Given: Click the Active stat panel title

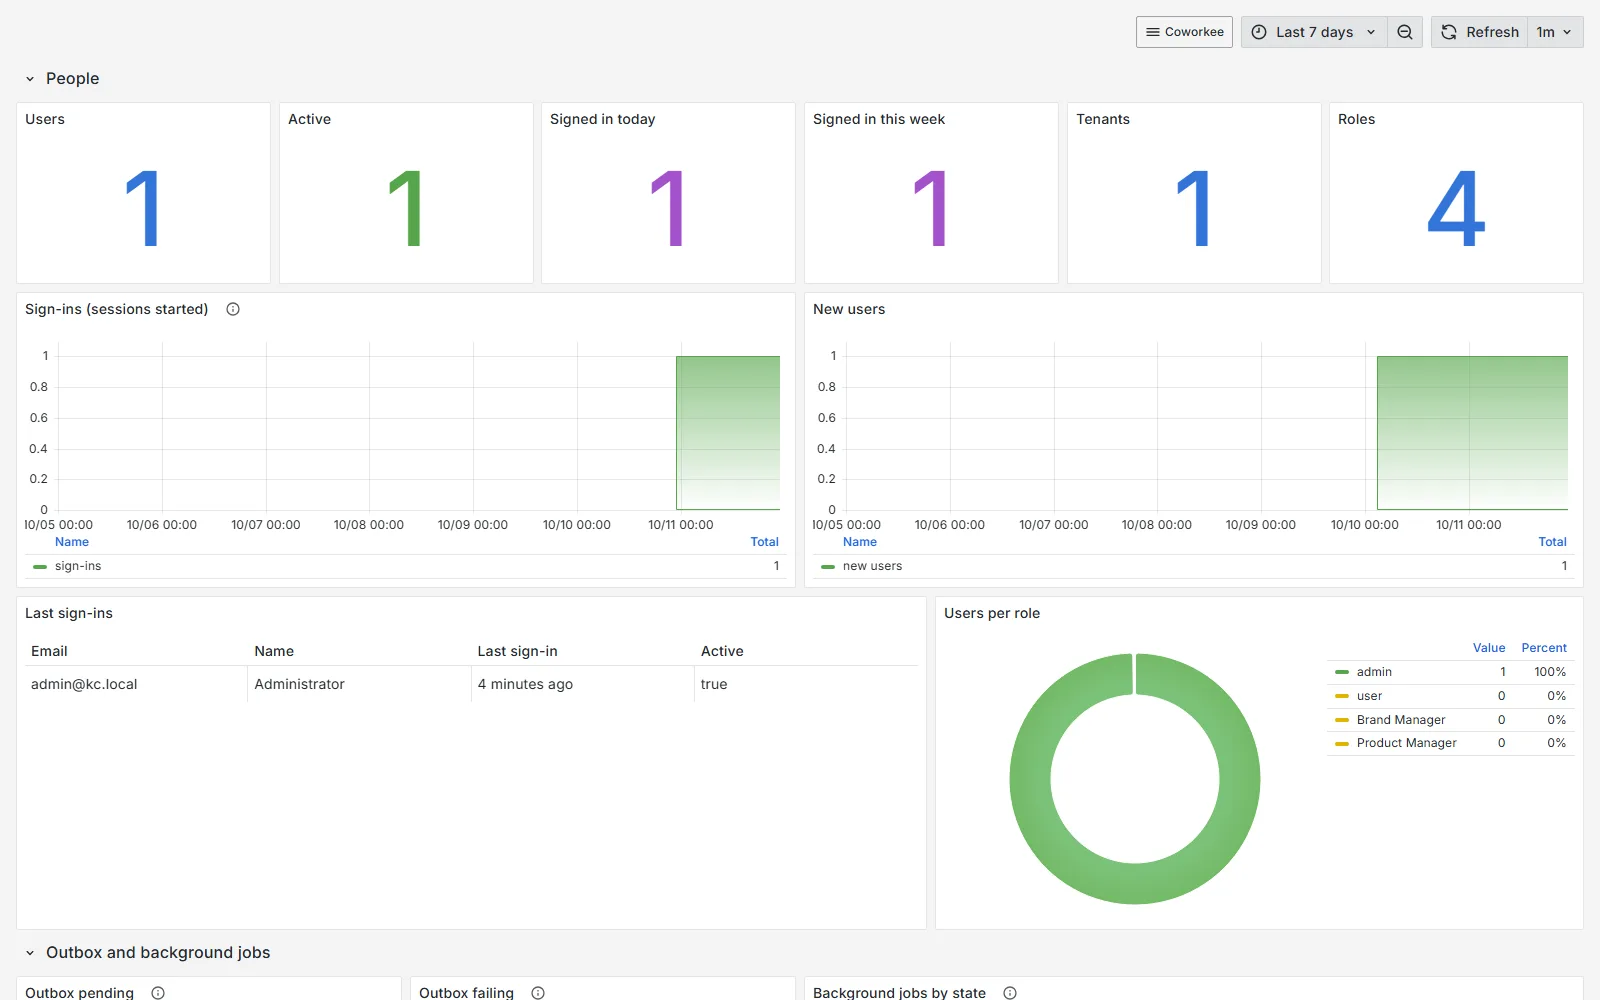Looking at the screenshot, I should [309, 119].
